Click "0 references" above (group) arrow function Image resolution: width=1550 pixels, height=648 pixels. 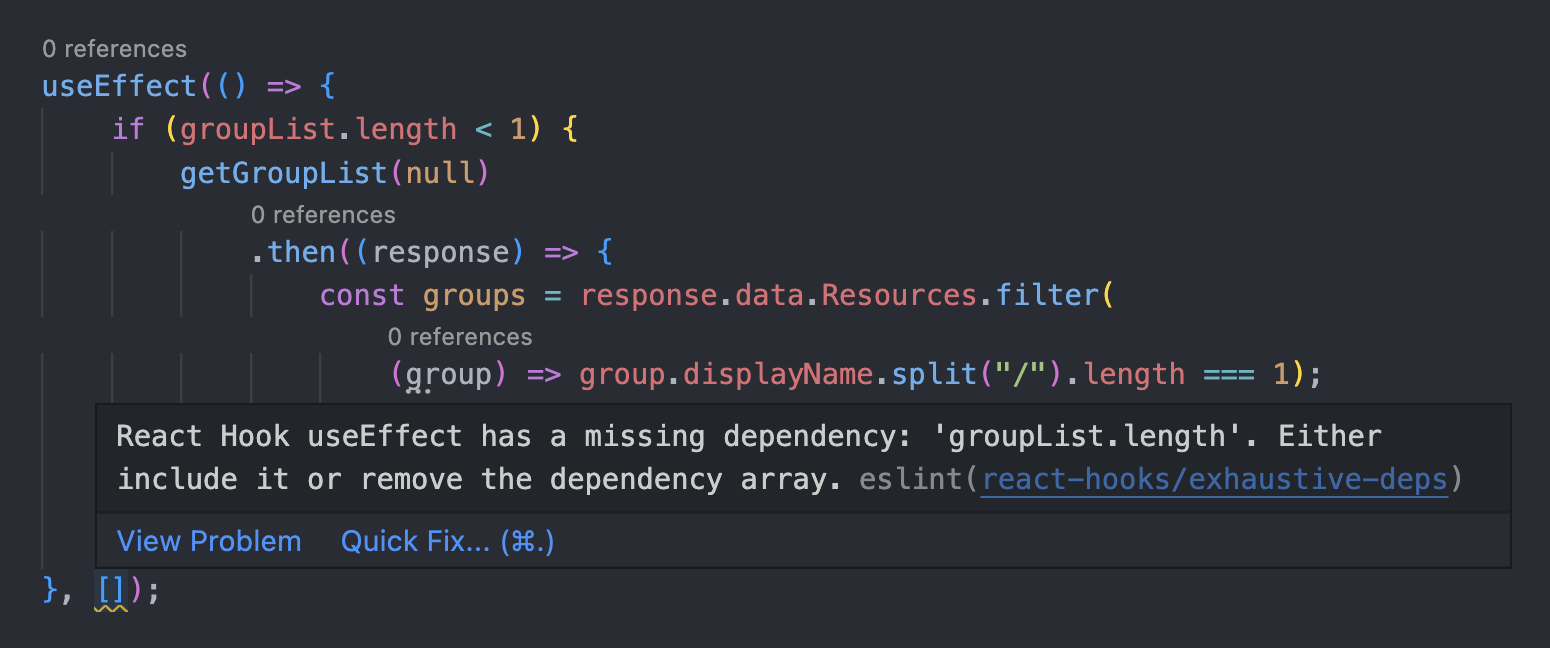coord(460,336)
